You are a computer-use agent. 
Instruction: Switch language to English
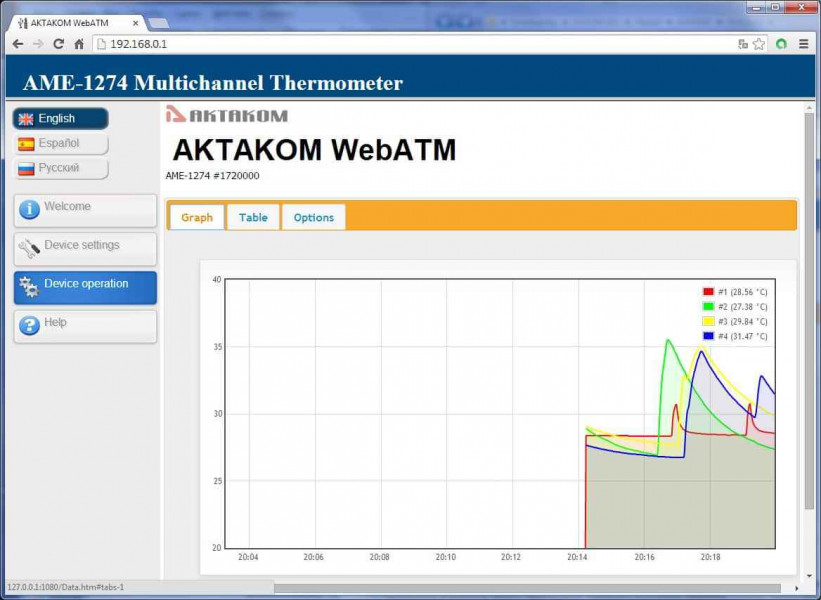click(x=61, y=119)
